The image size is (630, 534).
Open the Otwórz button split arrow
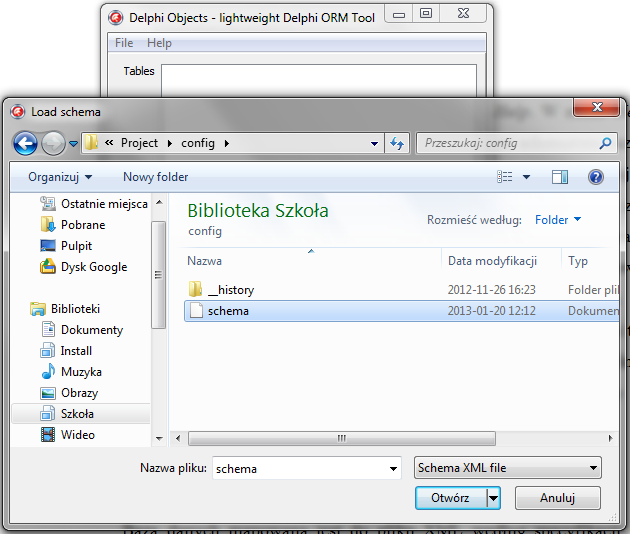click(x=494, y=498)
